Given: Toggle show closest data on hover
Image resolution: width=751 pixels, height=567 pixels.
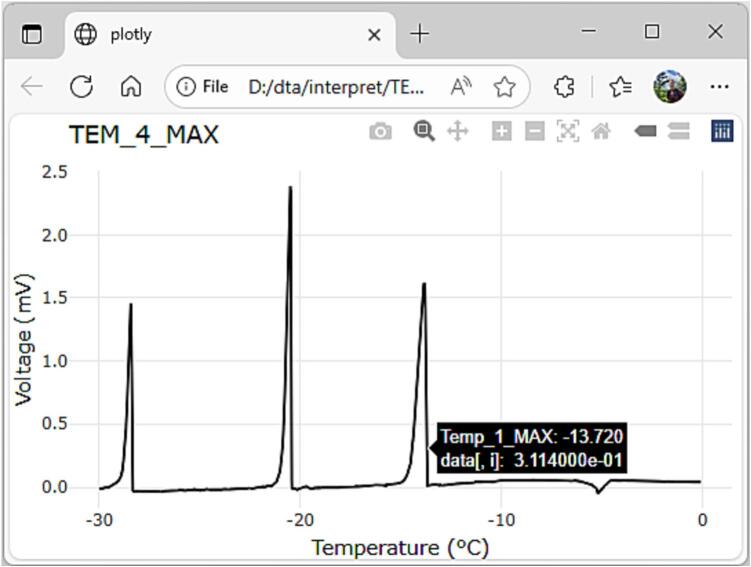Looking at the screenshot, I should 645,131.
